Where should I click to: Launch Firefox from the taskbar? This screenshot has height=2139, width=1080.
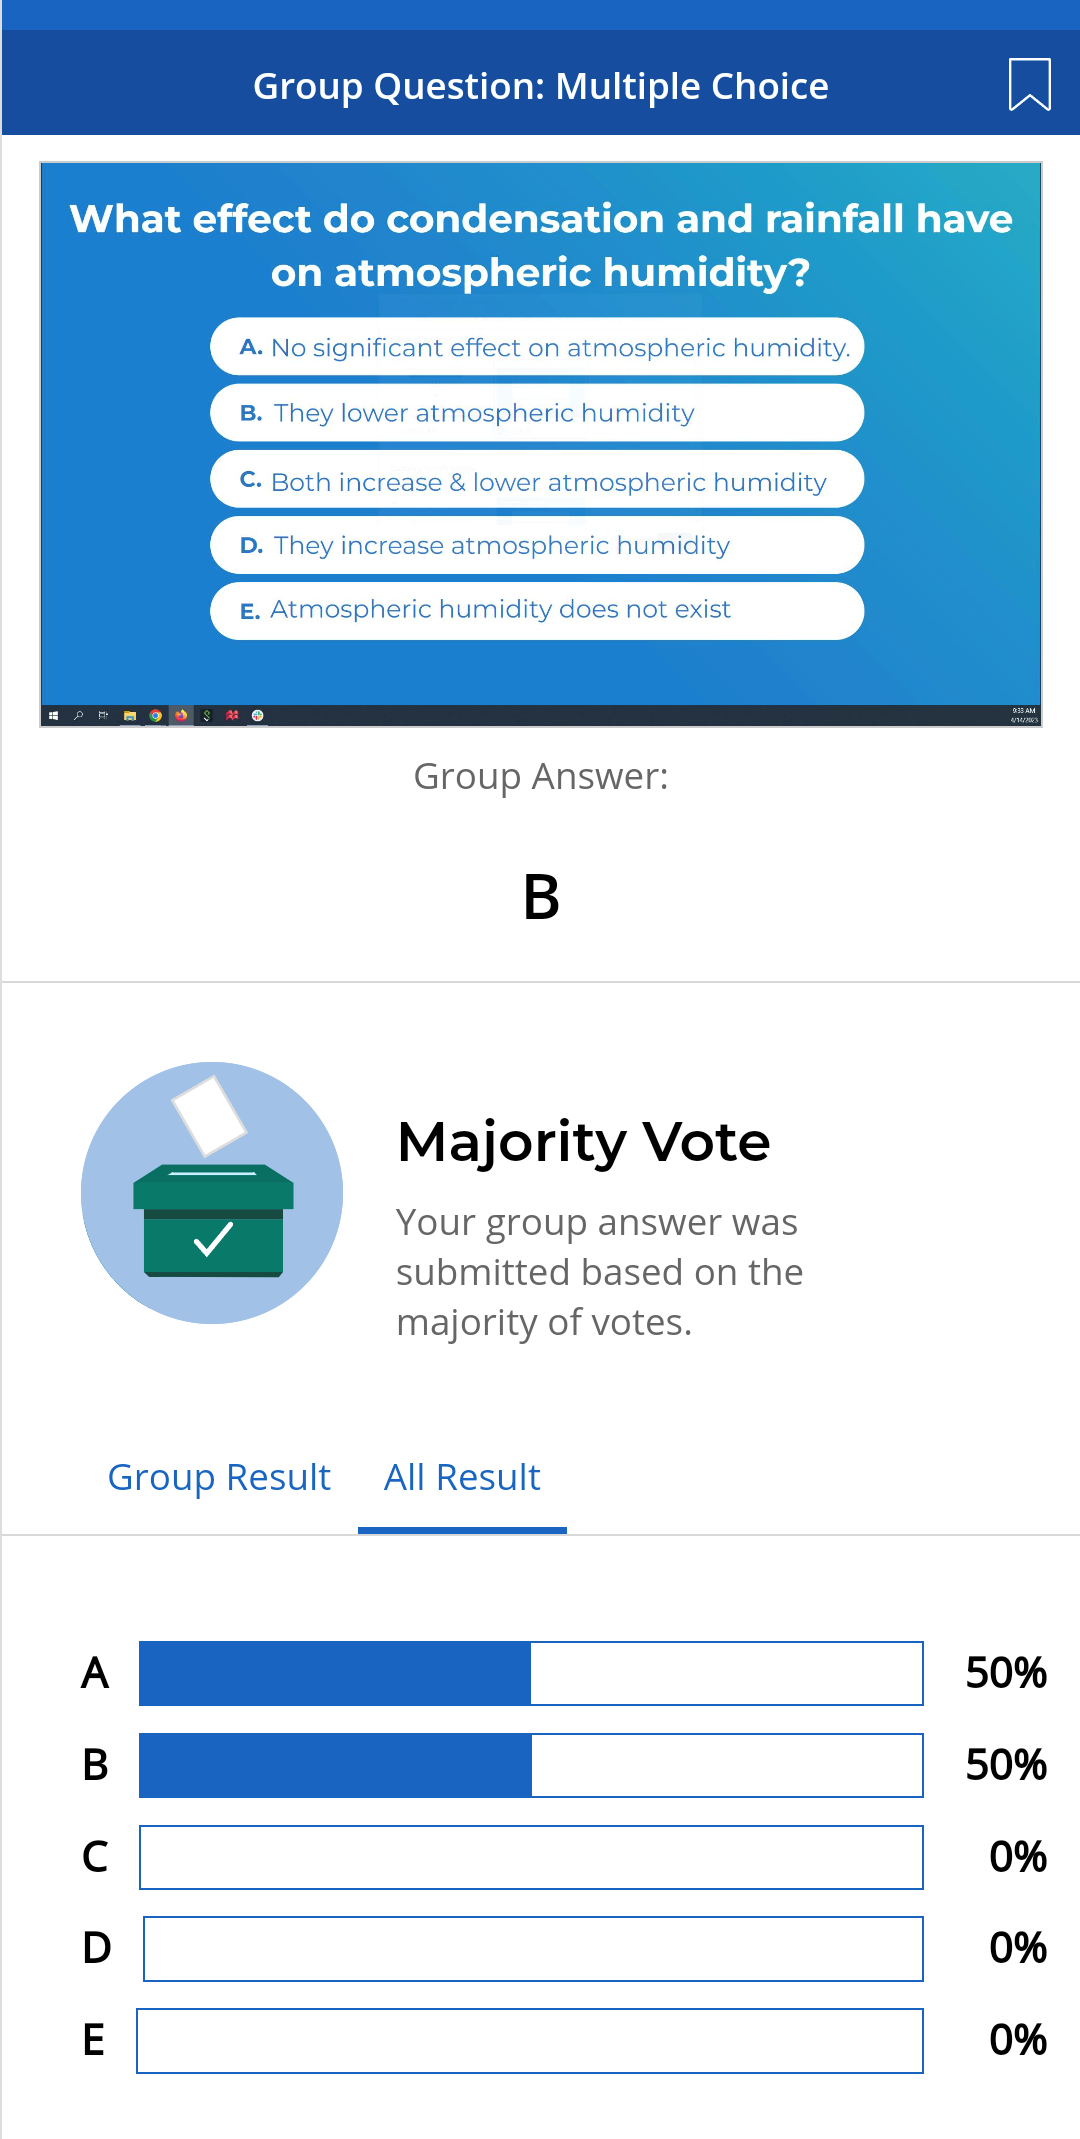(x=181, y=714)
